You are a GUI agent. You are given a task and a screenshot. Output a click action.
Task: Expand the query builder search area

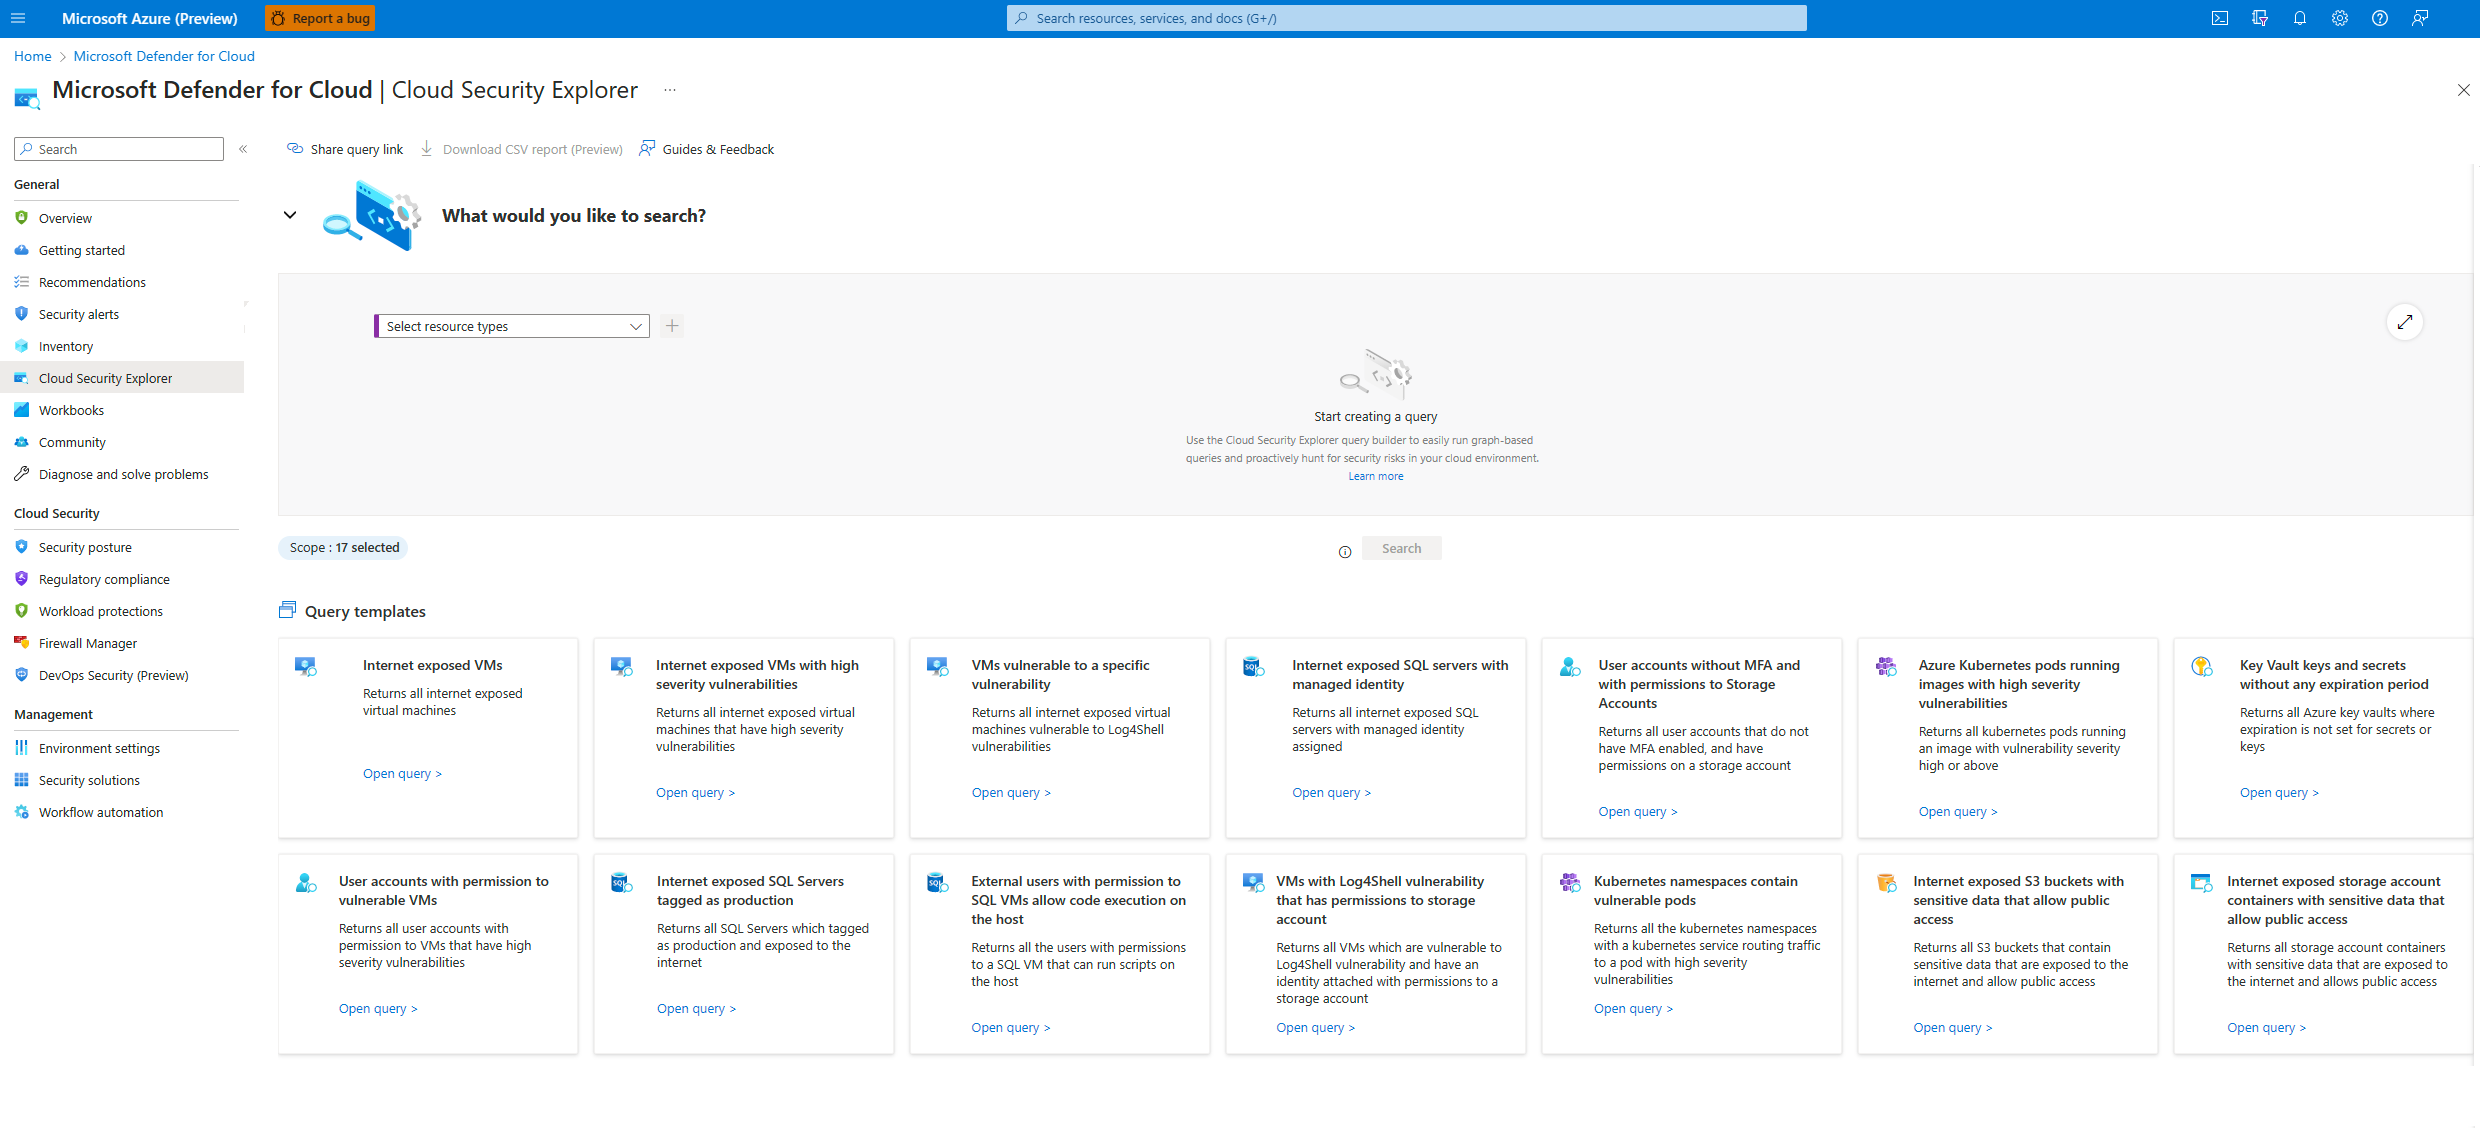tap(2404, 323)
